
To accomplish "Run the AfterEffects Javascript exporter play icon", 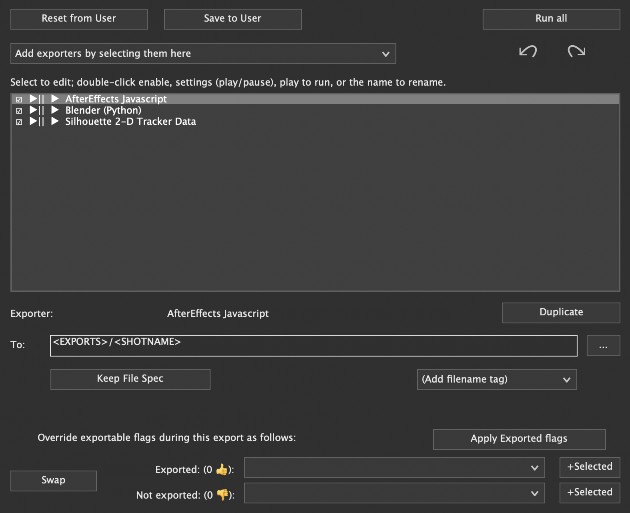I will (56, 100).
